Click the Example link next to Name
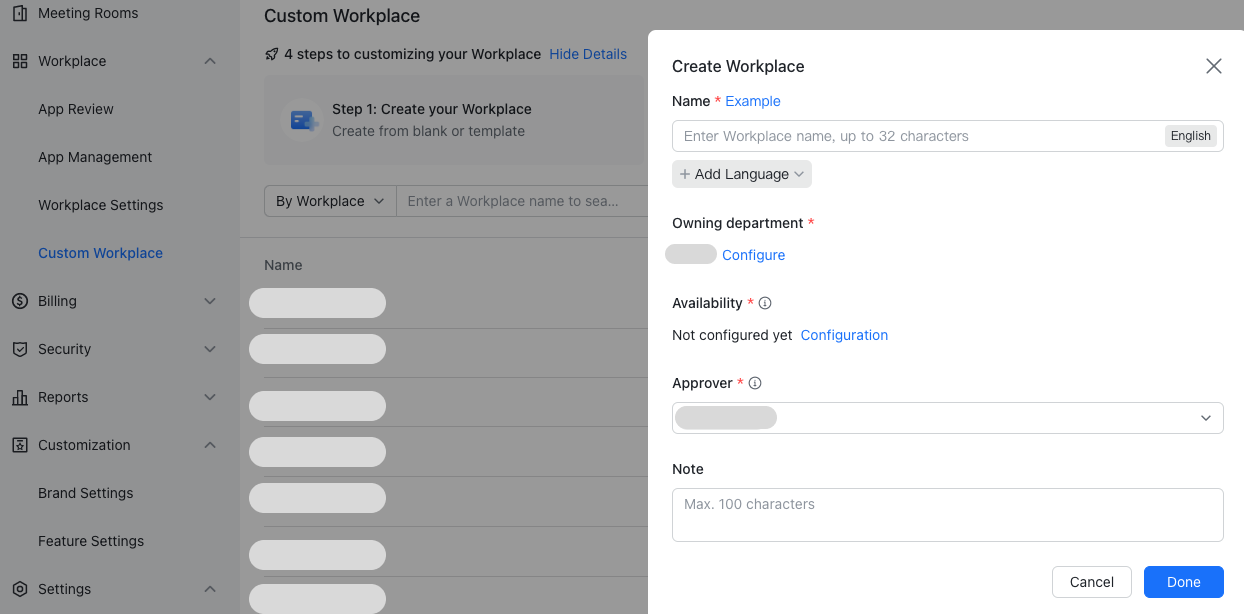 point(752,101)
